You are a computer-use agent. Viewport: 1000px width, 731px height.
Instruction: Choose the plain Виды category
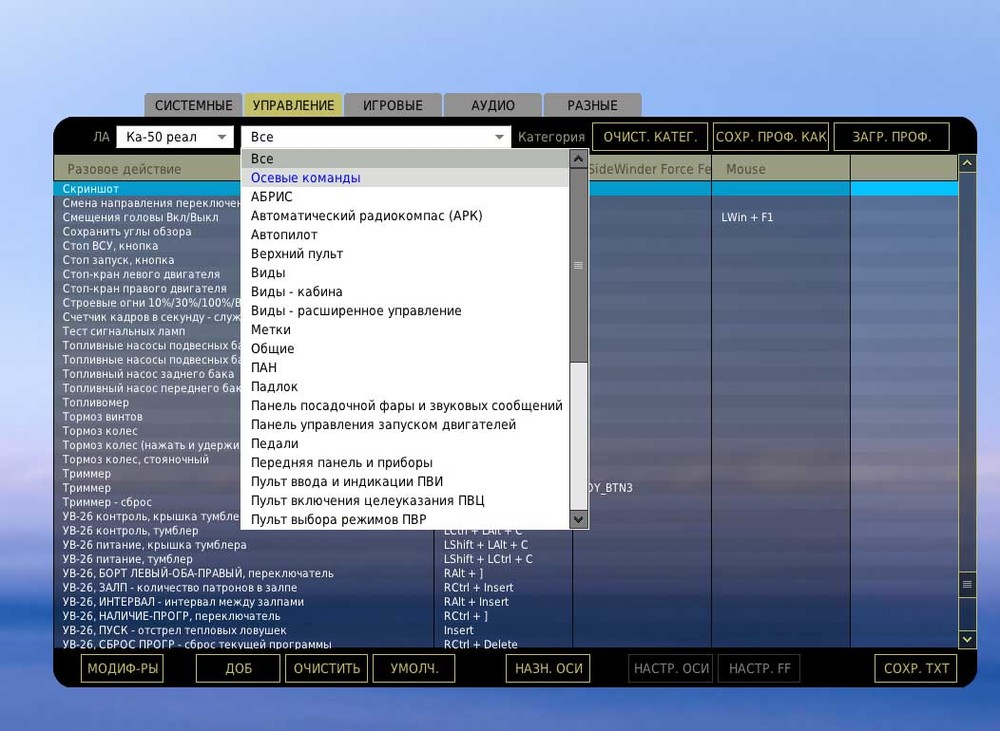coord(405,273)
